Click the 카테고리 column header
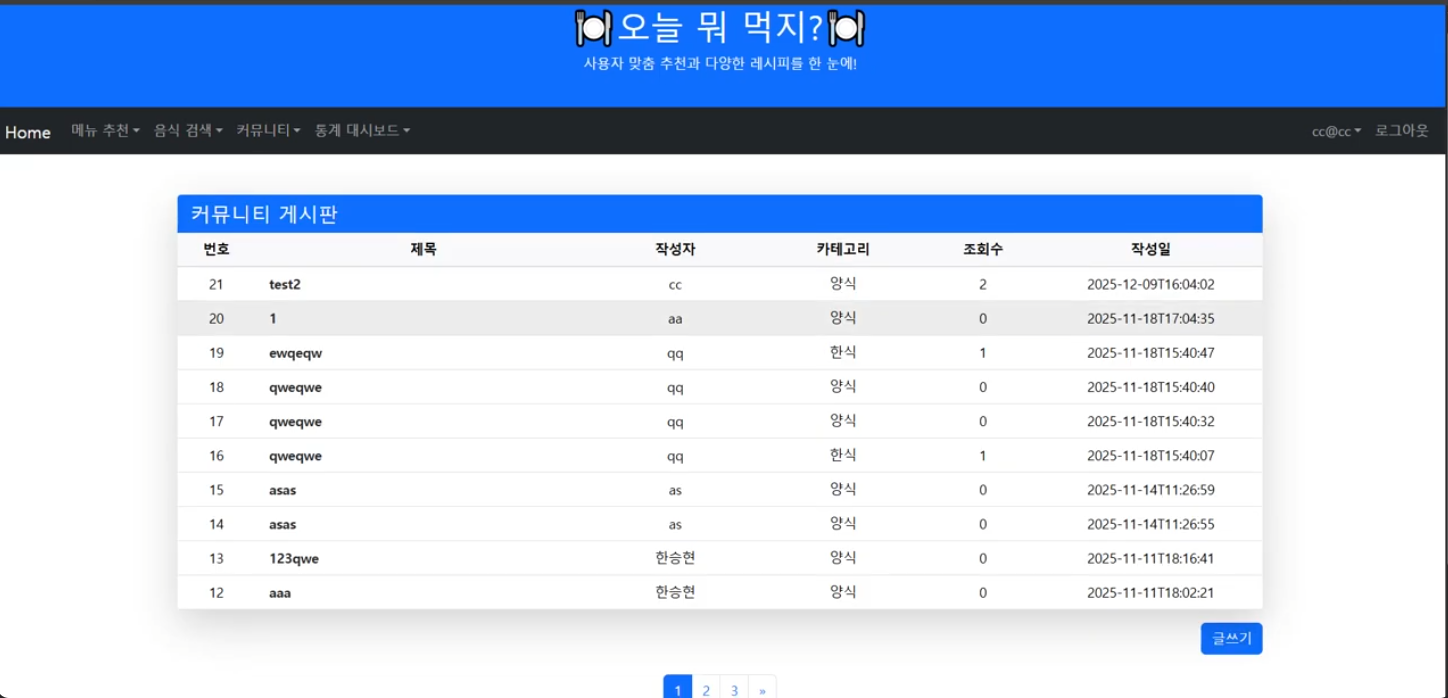1448x698 pixels. coord(843,250)
